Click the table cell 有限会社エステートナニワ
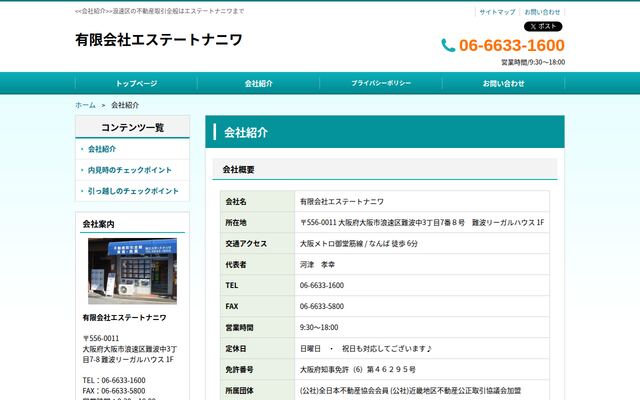Screen dimensions: 640x400 click(x=342, y=202)
